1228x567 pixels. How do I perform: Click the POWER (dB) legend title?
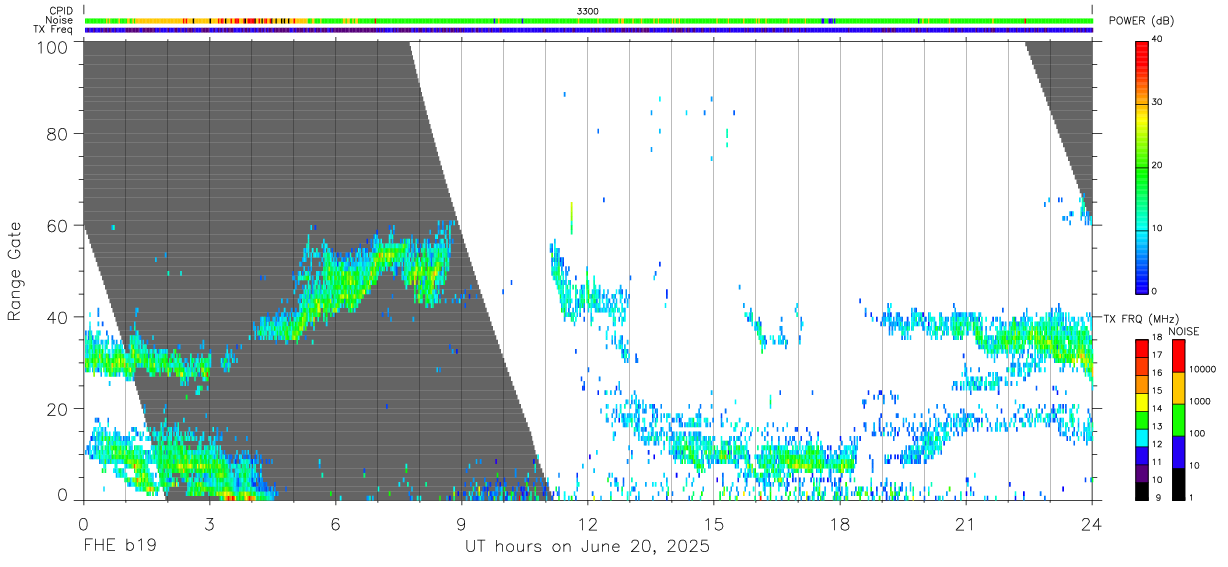coord(1142,21)
